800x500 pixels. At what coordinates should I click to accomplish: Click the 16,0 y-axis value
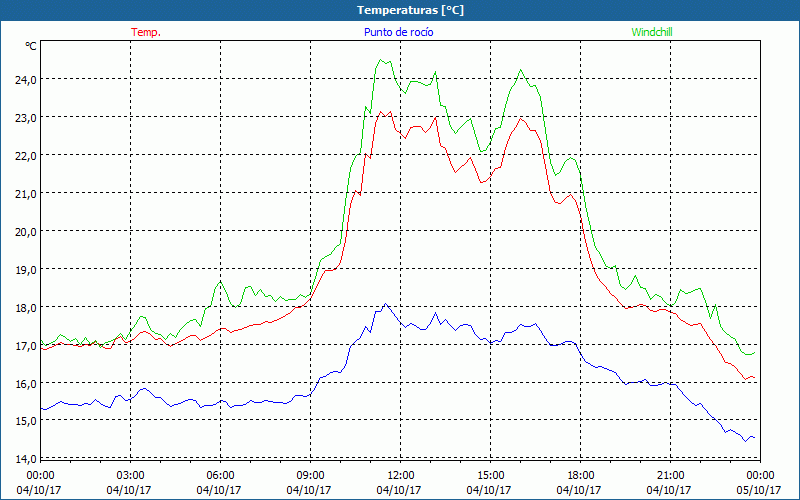(26, 384)
